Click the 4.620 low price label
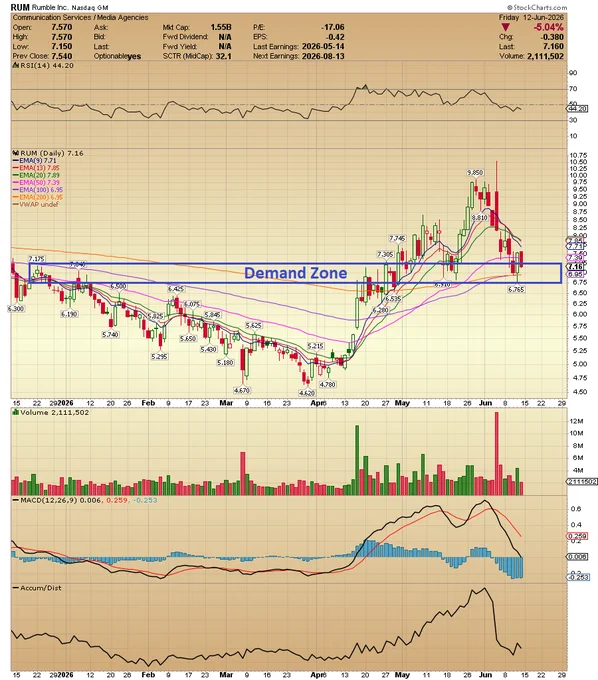598x680 pixels. tap(307, 393)
